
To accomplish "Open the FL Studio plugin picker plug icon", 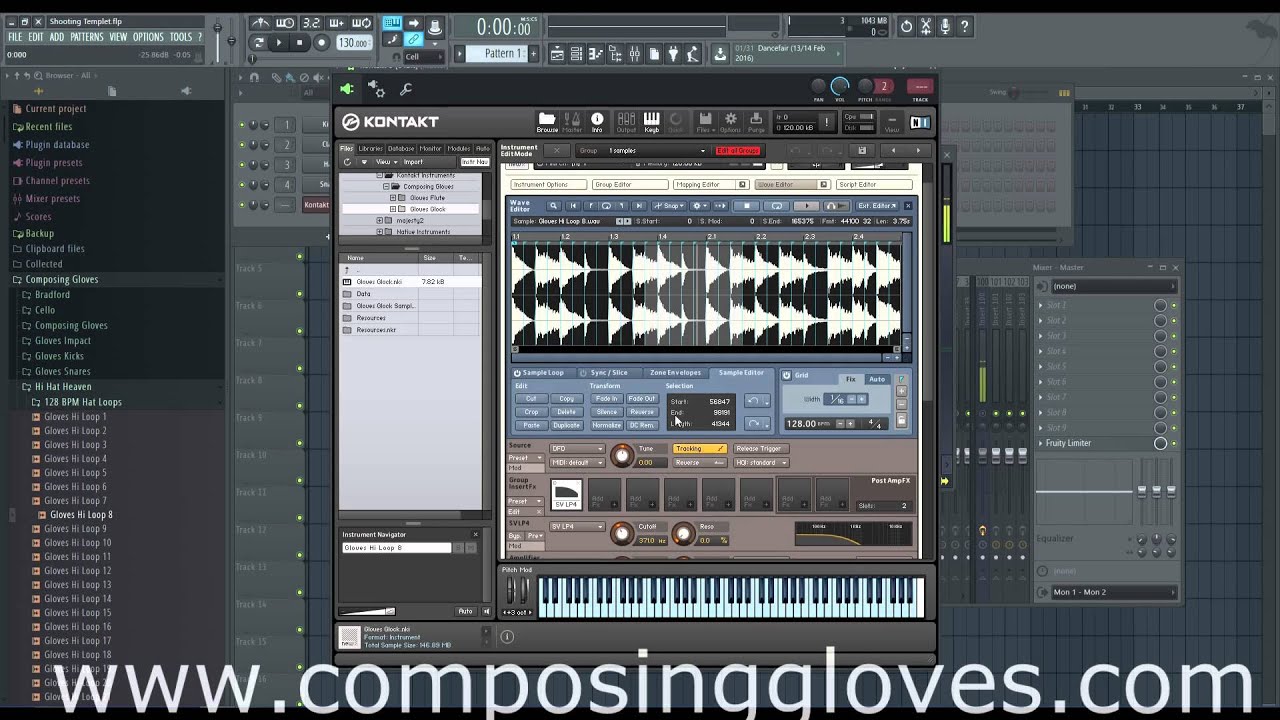I will click(x=673, y=54).
